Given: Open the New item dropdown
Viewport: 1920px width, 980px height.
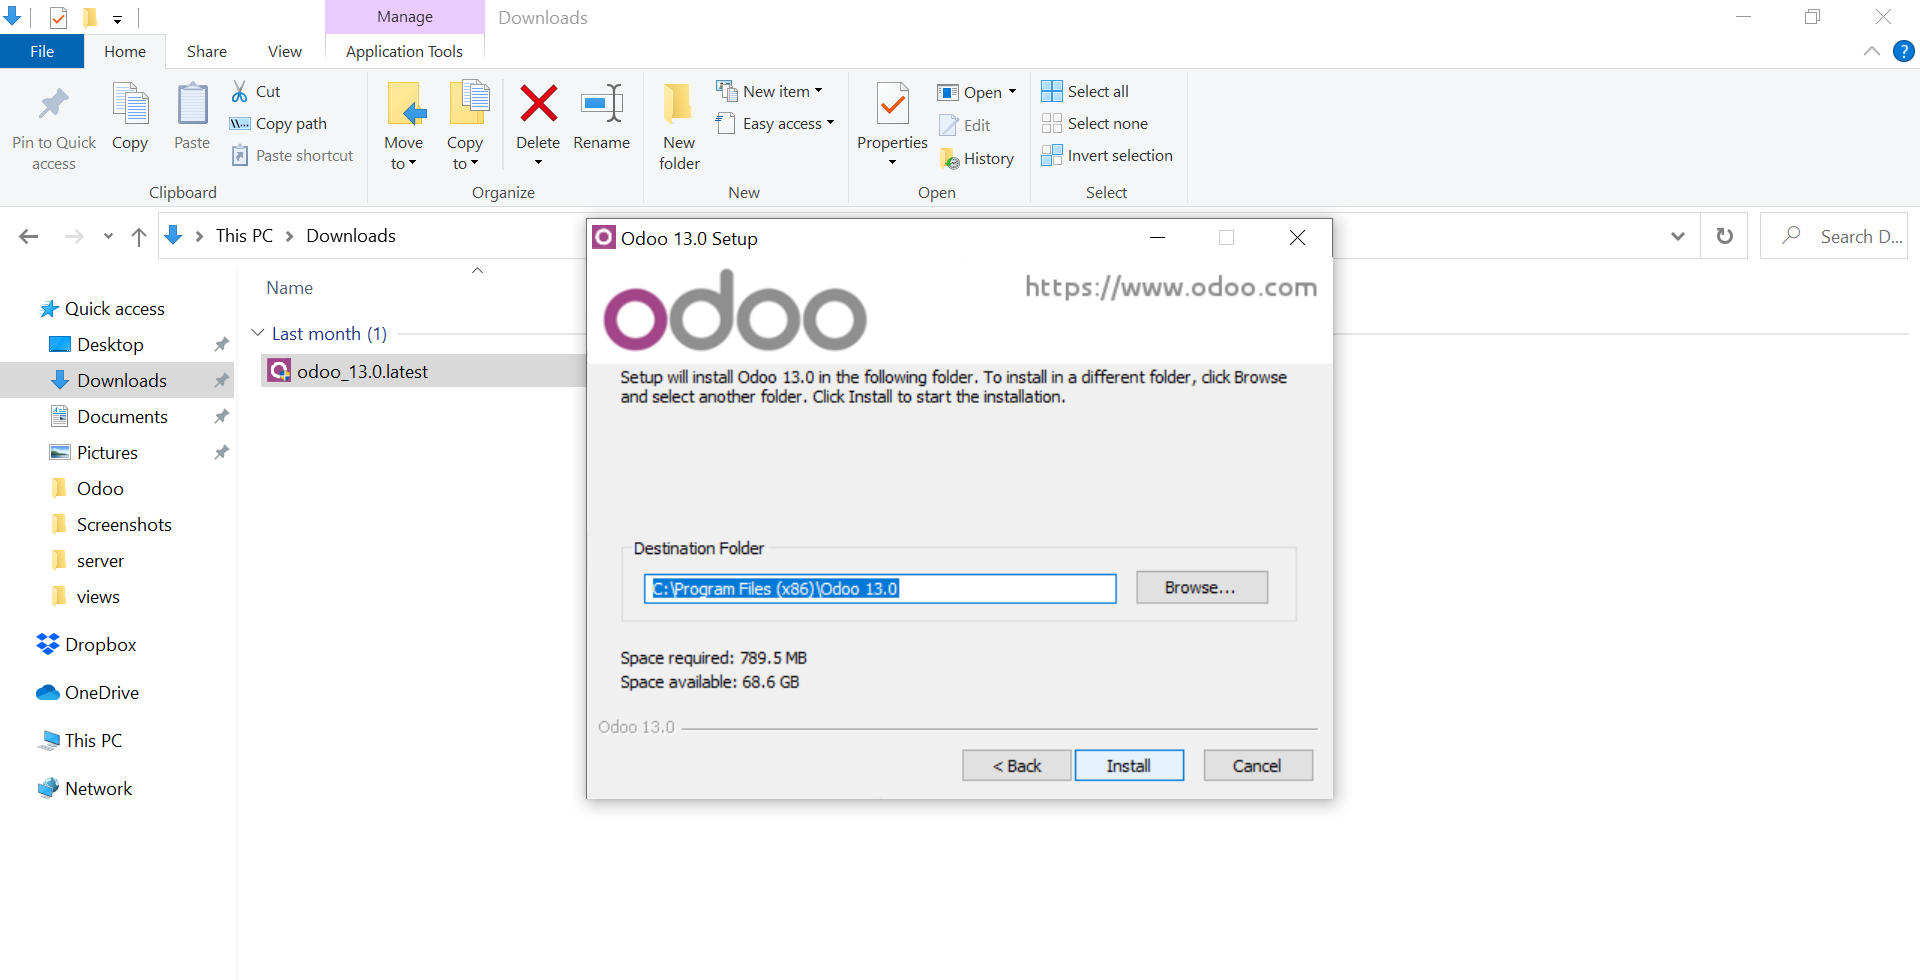Looking at the screenshot, I should pyautogui.click(x=770, y=91).
